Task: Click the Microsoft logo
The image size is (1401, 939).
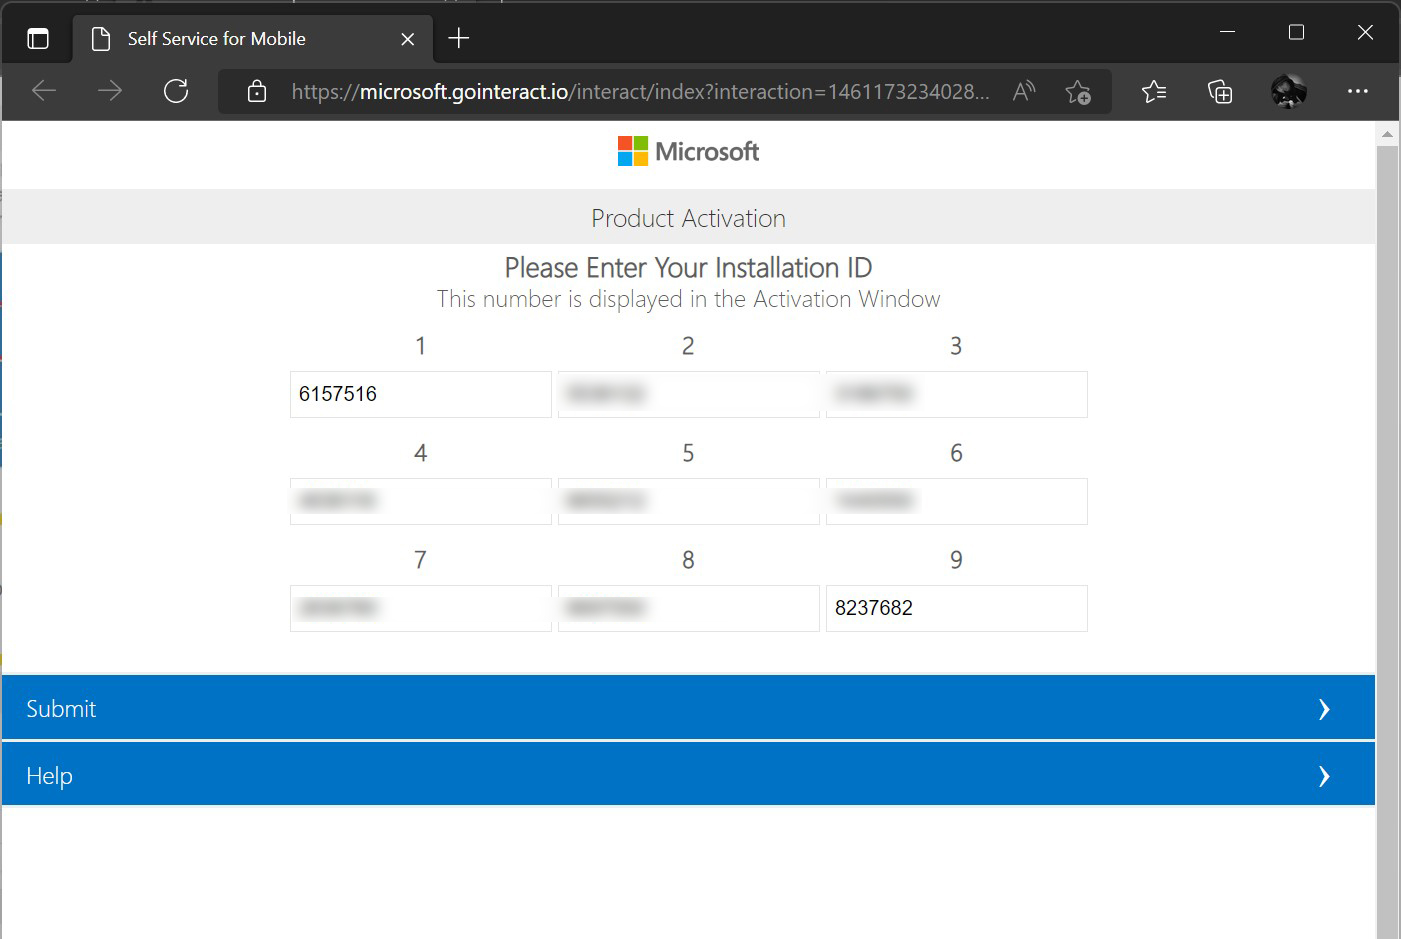Action: point(688,152)
